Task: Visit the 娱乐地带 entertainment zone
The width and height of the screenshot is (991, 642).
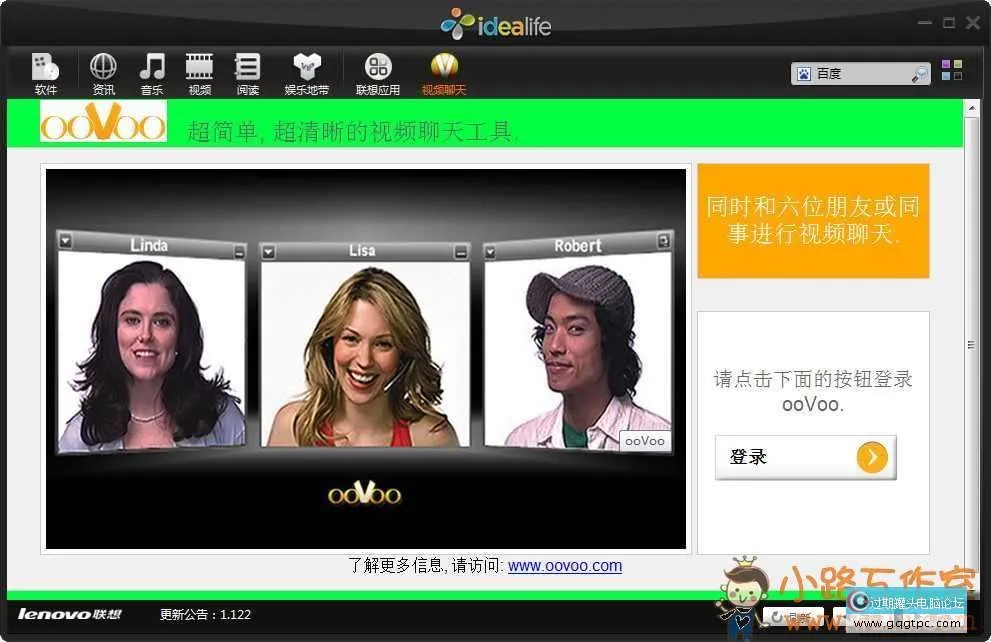Action: tap(306, 72)
